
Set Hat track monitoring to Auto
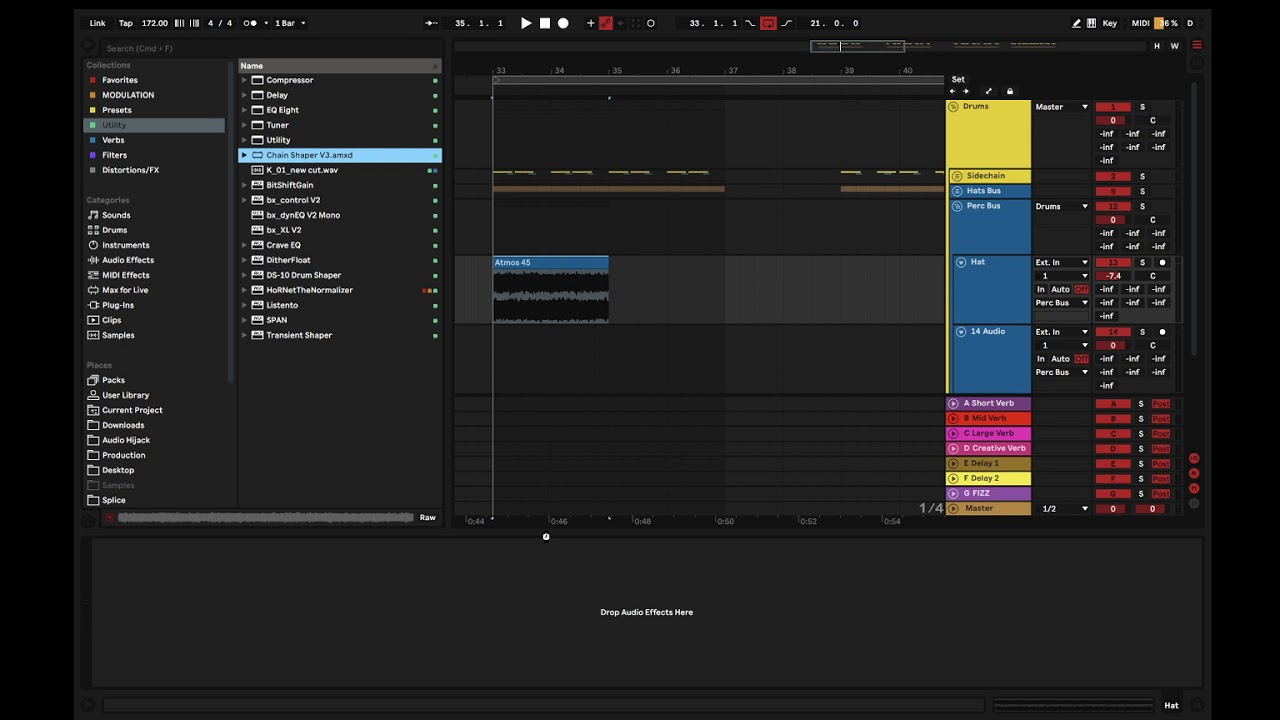(1060, 289)
